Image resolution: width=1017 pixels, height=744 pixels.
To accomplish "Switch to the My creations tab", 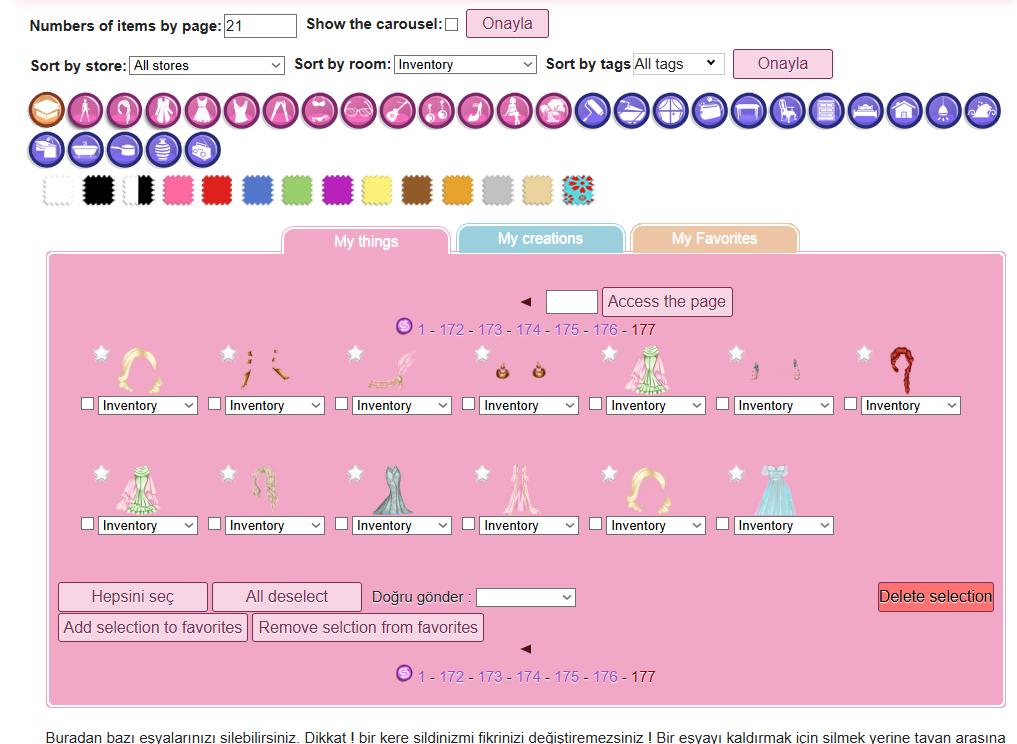I will pyautogui.click(x=540, y=239).
